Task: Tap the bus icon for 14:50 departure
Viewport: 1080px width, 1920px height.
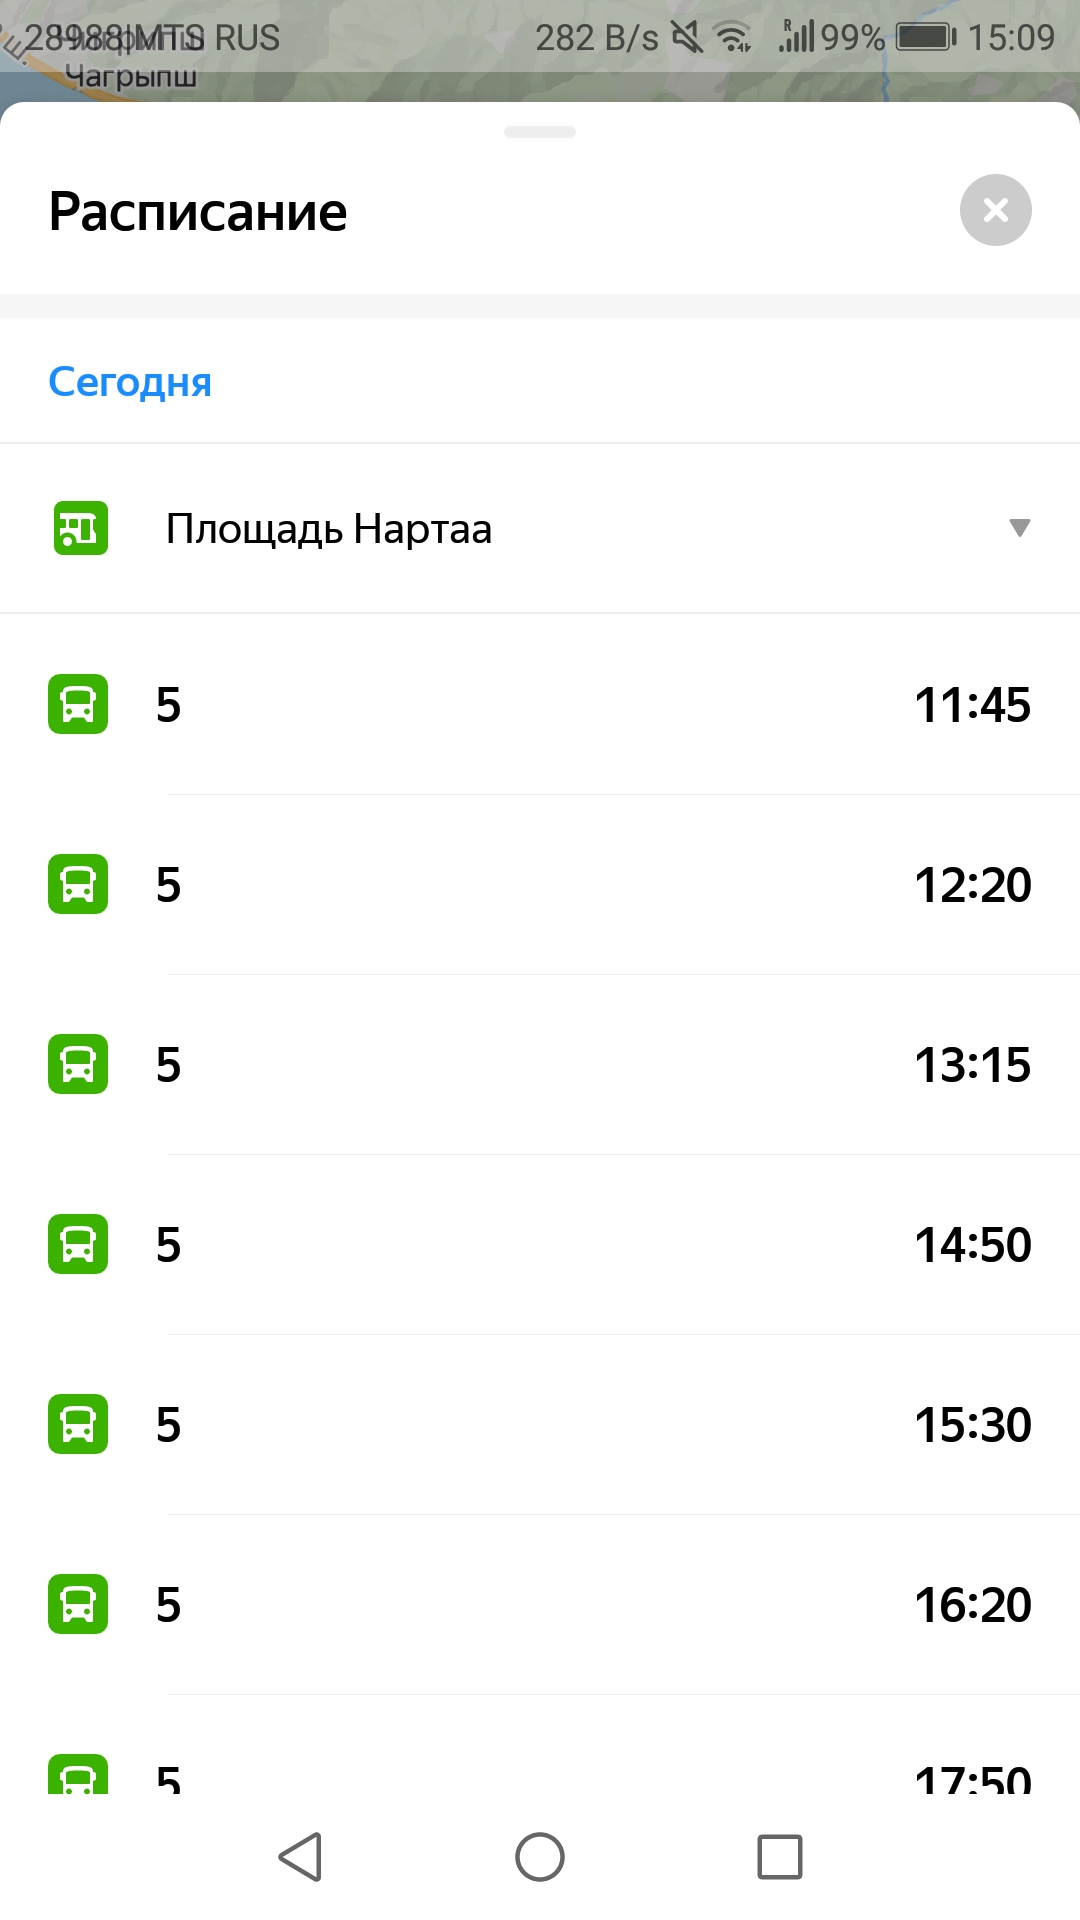Action: (x=78, y=1244)
